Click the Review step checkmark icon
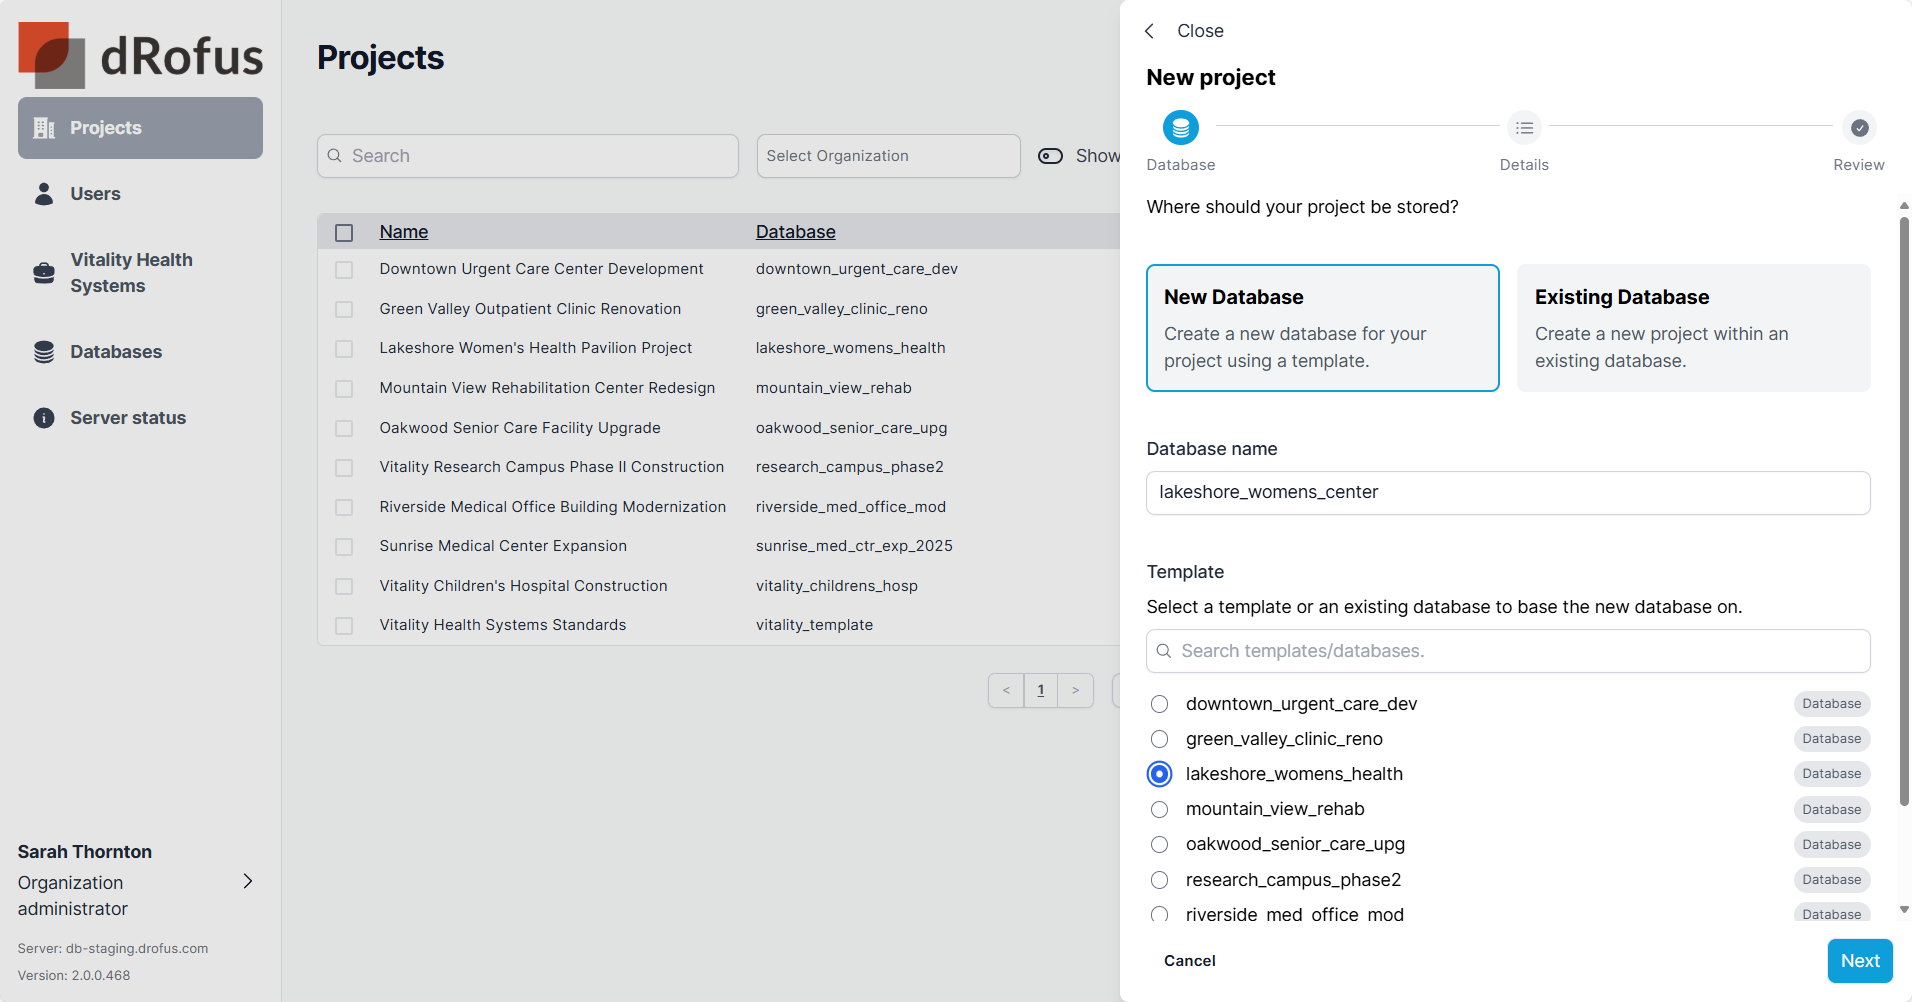1912x1002 pixels. [x=1859, y=128]
